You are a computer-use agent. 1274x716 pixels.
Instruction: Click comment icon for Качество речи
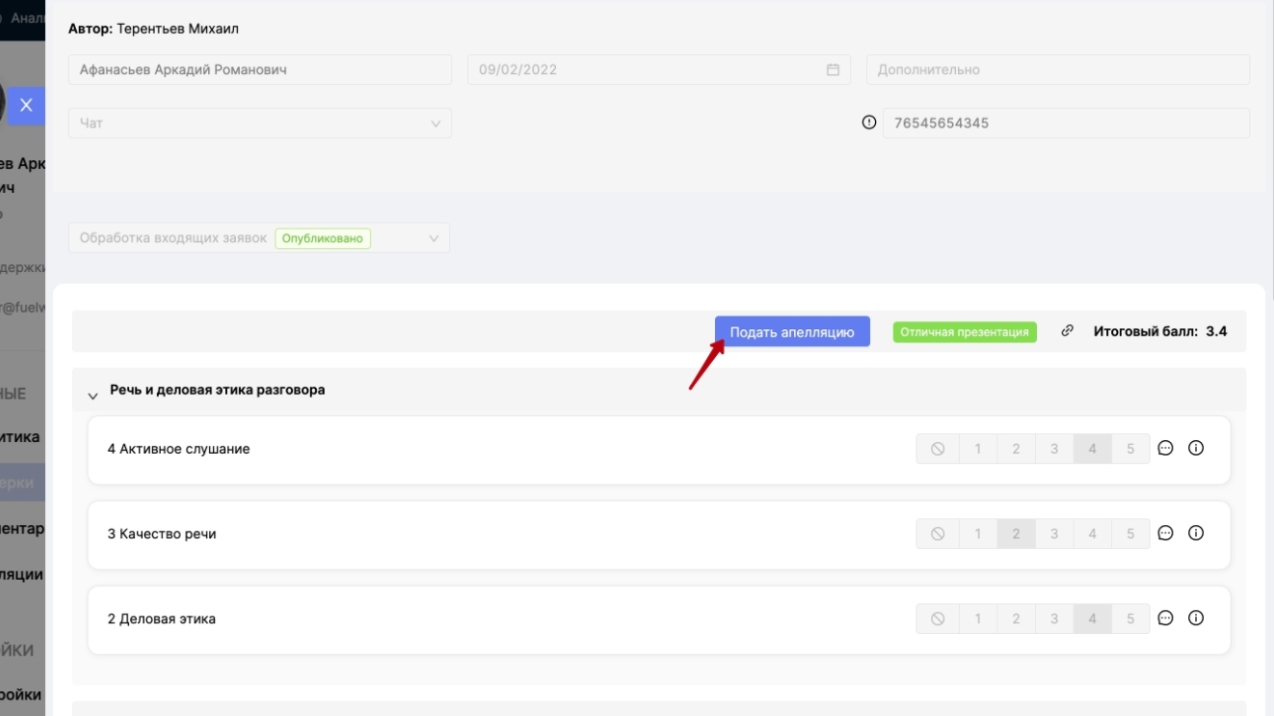click(x=1165, y=534)
